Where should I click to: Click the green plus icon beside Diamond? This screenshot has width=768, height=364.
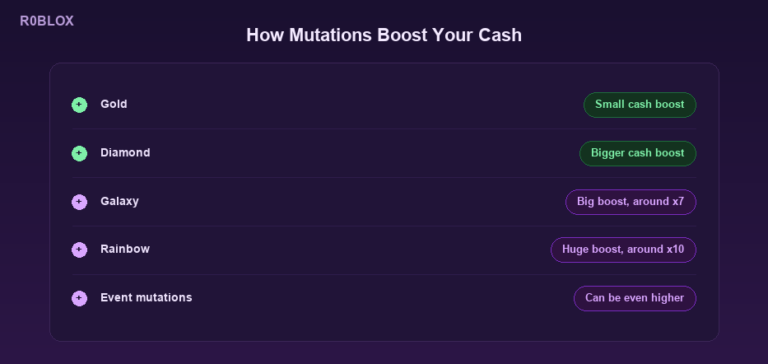(x=79, y=153)
